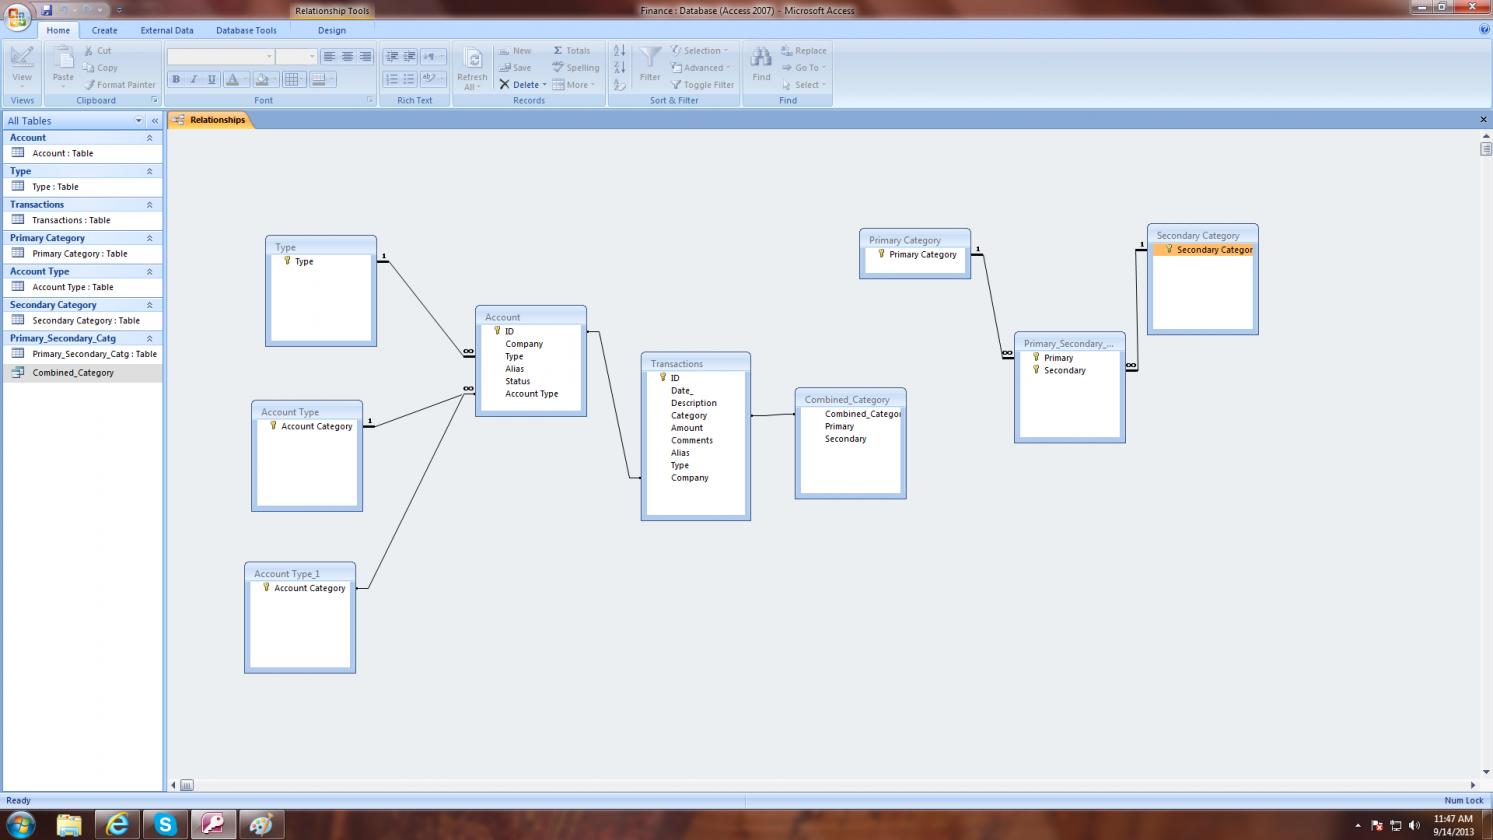Open the All Tables navigation dropdown
The width and height of the screenshot is (1493, 840).
139,121
